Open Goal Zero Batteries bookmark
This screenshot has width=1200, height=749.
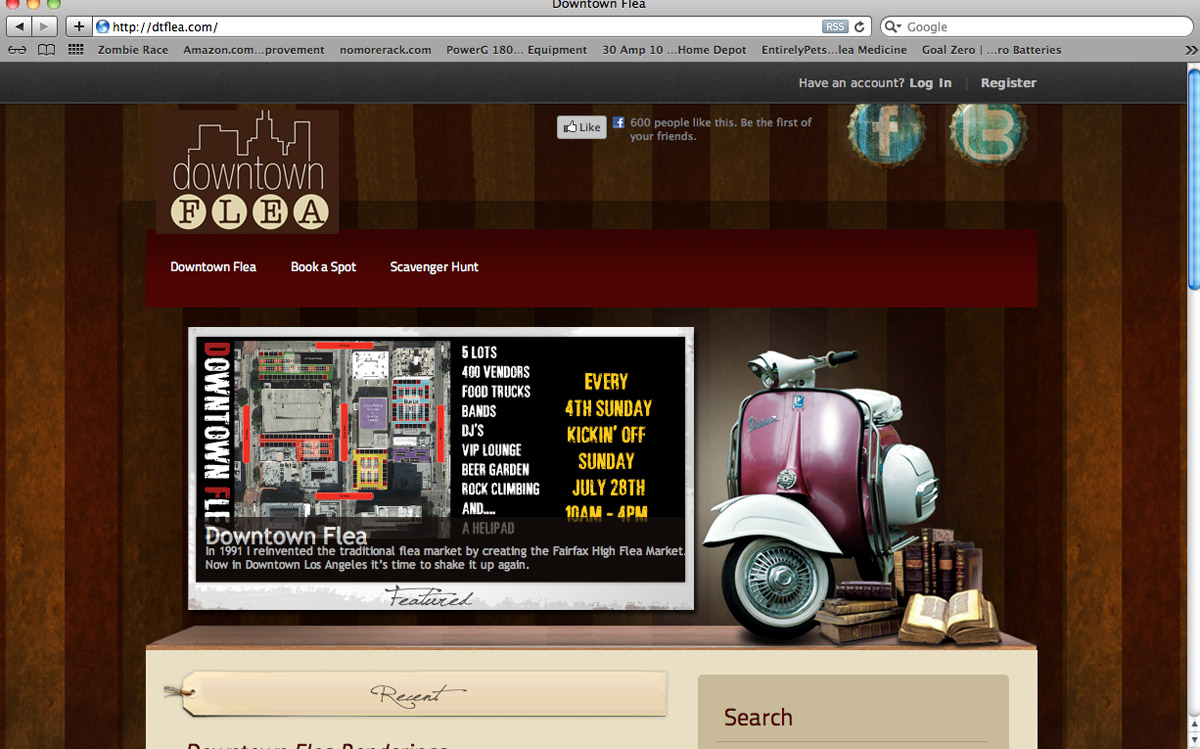[x=991, y=50]
